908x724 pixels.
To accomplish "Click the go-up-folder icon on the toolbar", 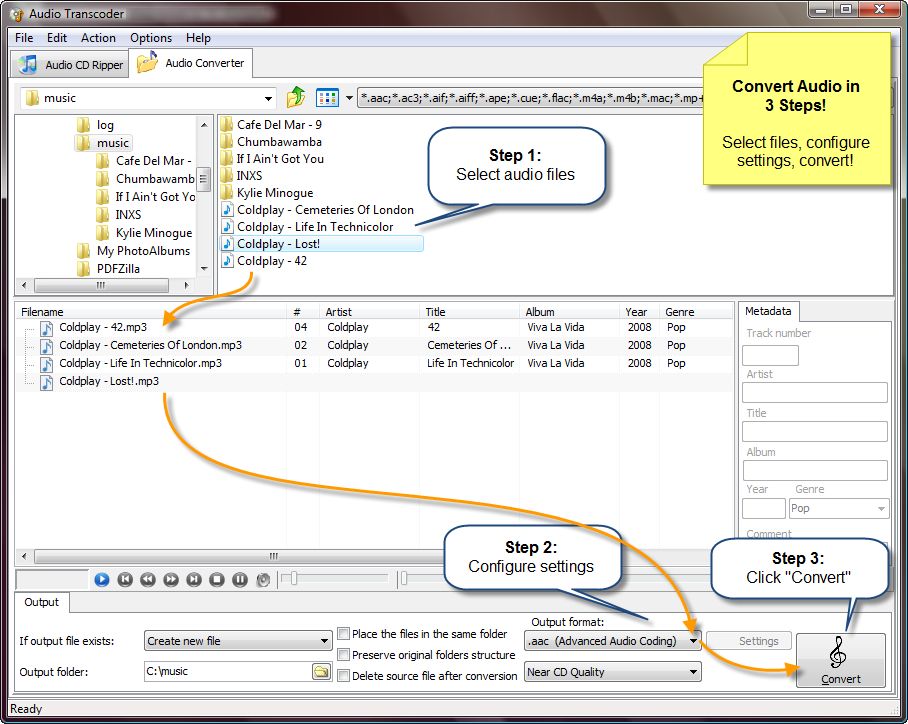I will (x=296, y=97).
